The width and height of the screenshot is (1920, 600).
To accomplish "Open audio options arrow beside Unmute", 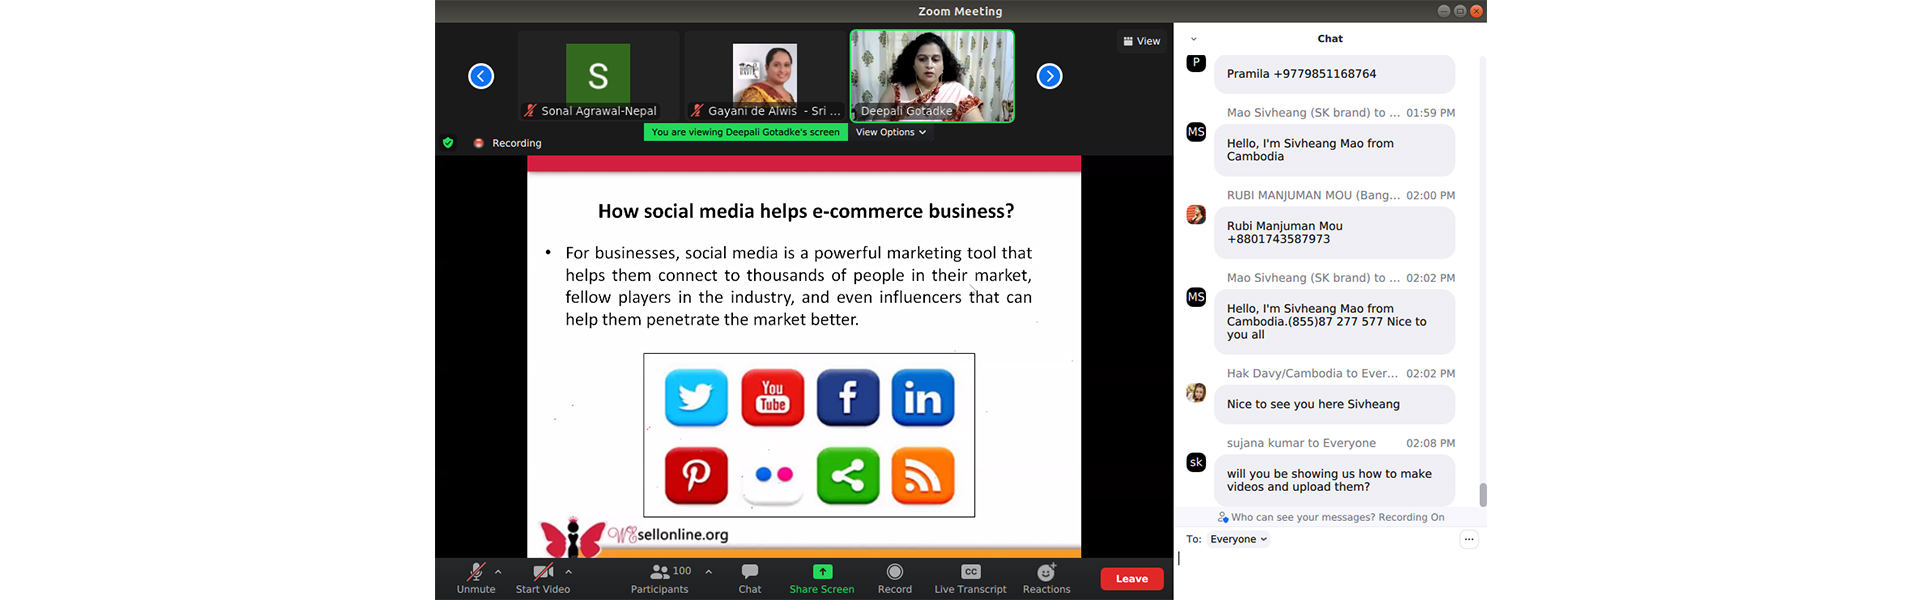I will click(498, 572).
